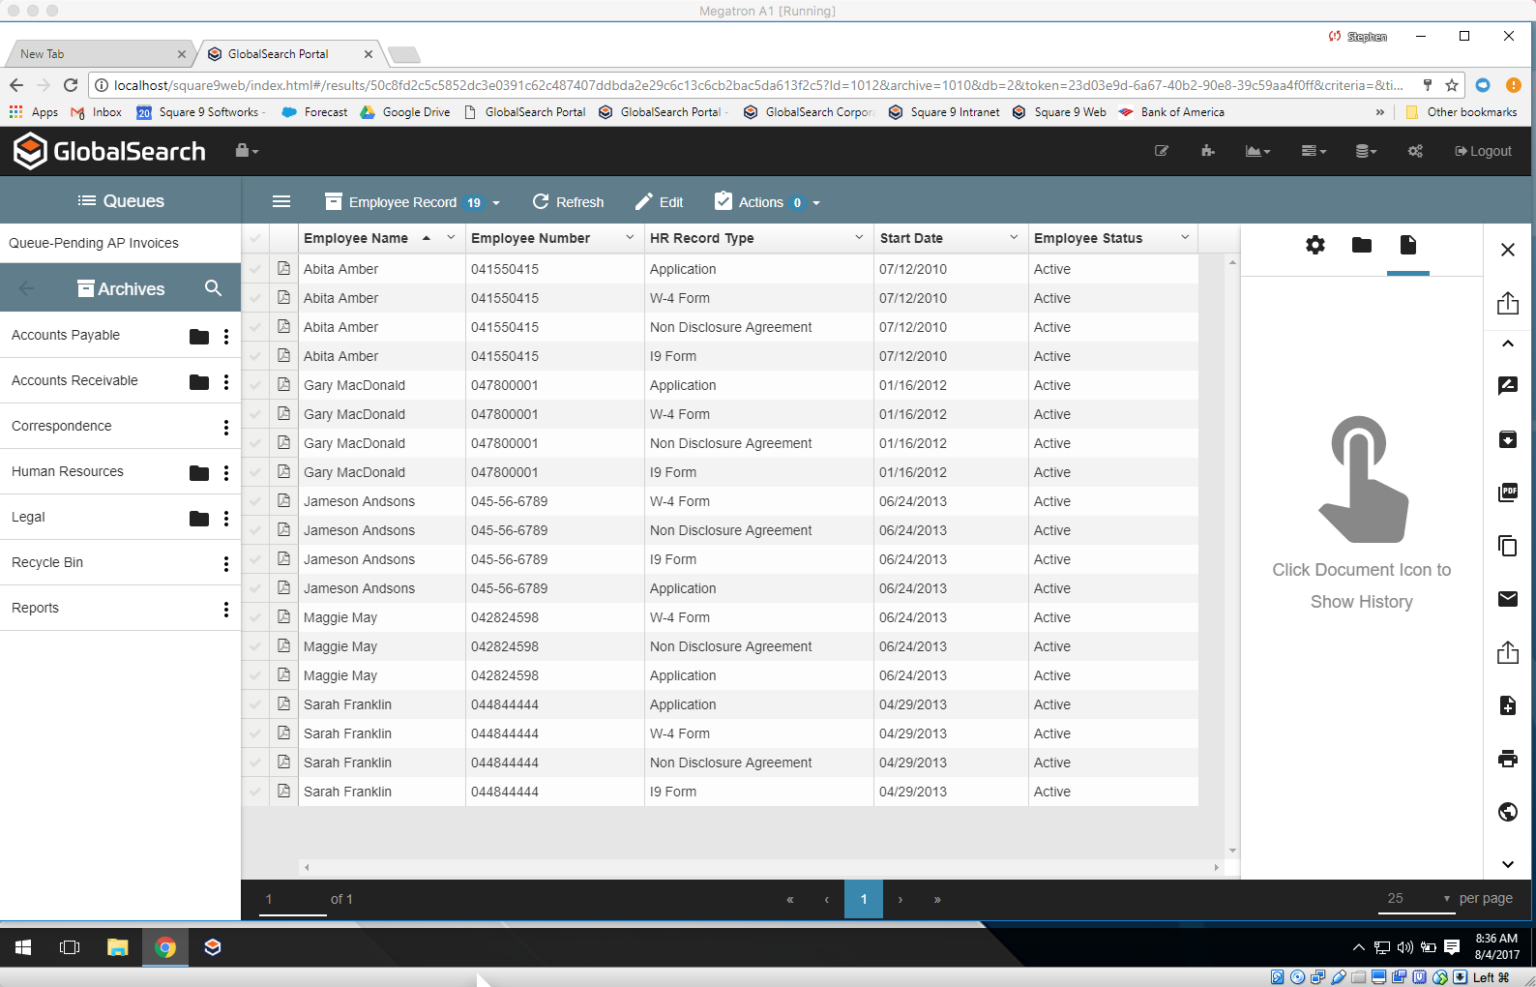Click the GlobalSearch logo

coord(109,151)
